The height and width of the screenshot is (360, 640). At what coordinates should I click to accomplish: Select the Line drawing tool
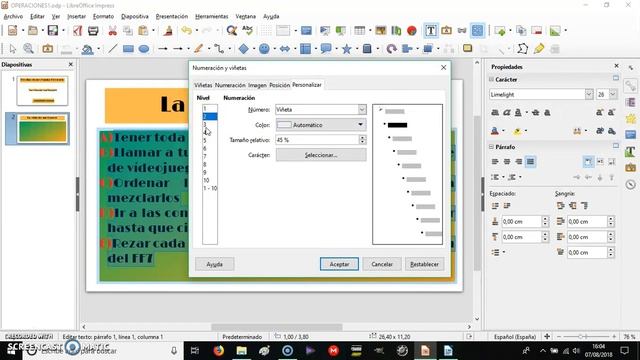coord(113,49)
